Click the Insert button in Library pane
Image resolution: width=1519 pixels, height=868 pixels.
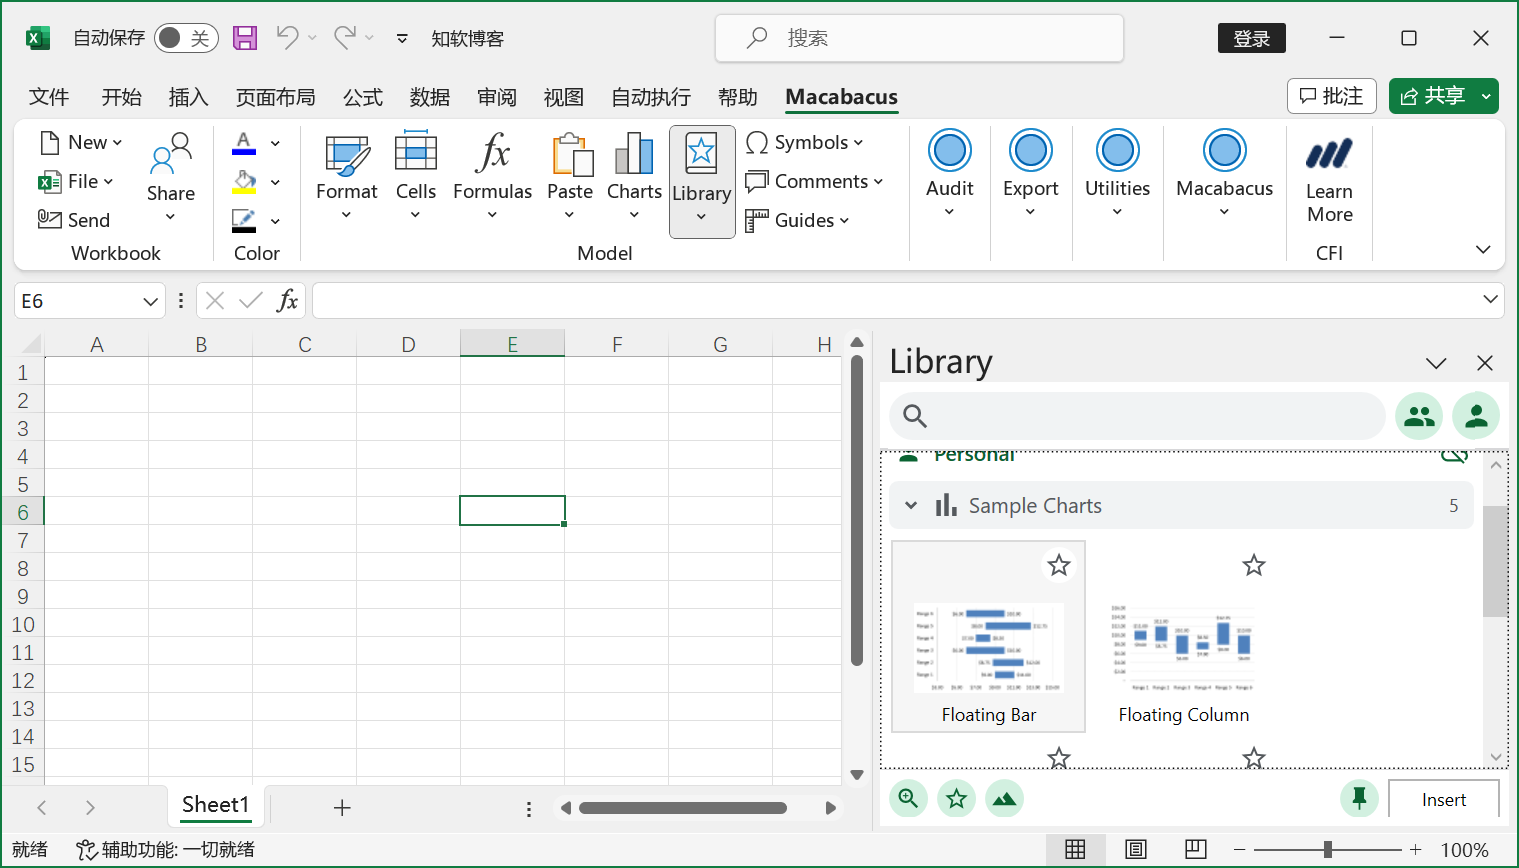[x=1444, y=800]
